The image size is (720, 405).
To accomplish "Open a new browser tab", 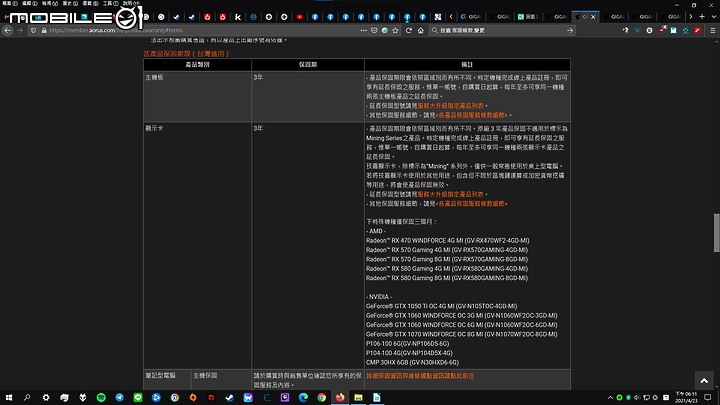I will (x=702, y=17).
